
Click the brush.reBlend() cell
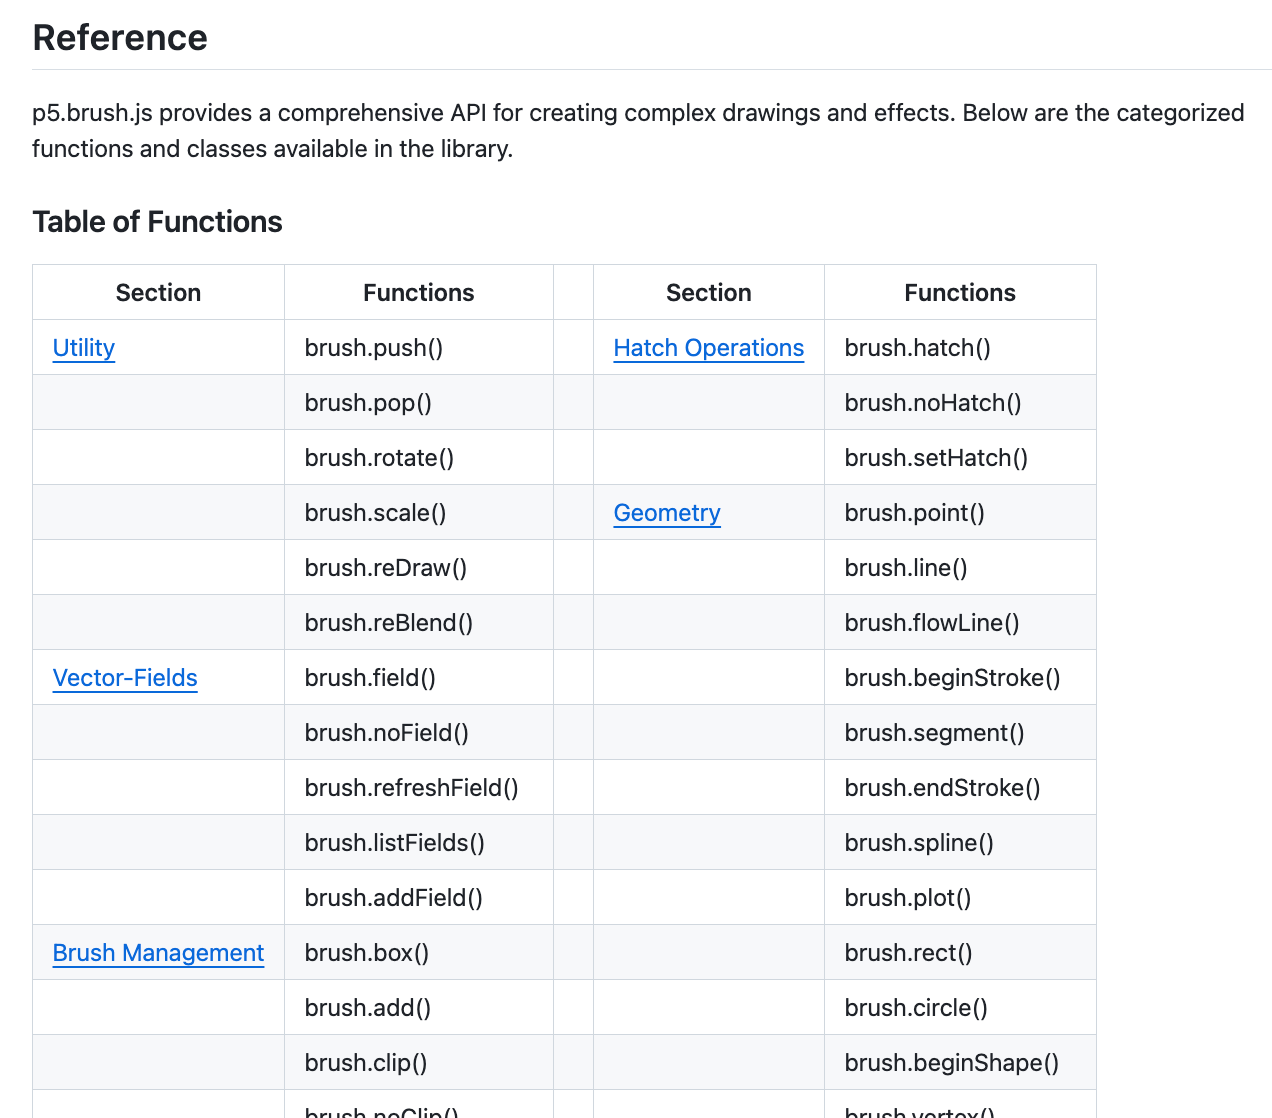pyautogui.click(x=389, y=623)
